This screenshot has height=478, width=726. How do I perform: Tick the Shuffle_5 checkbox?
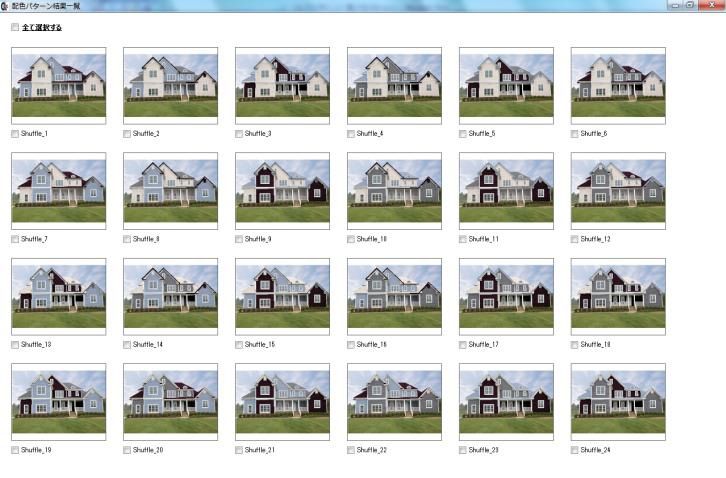463,134
